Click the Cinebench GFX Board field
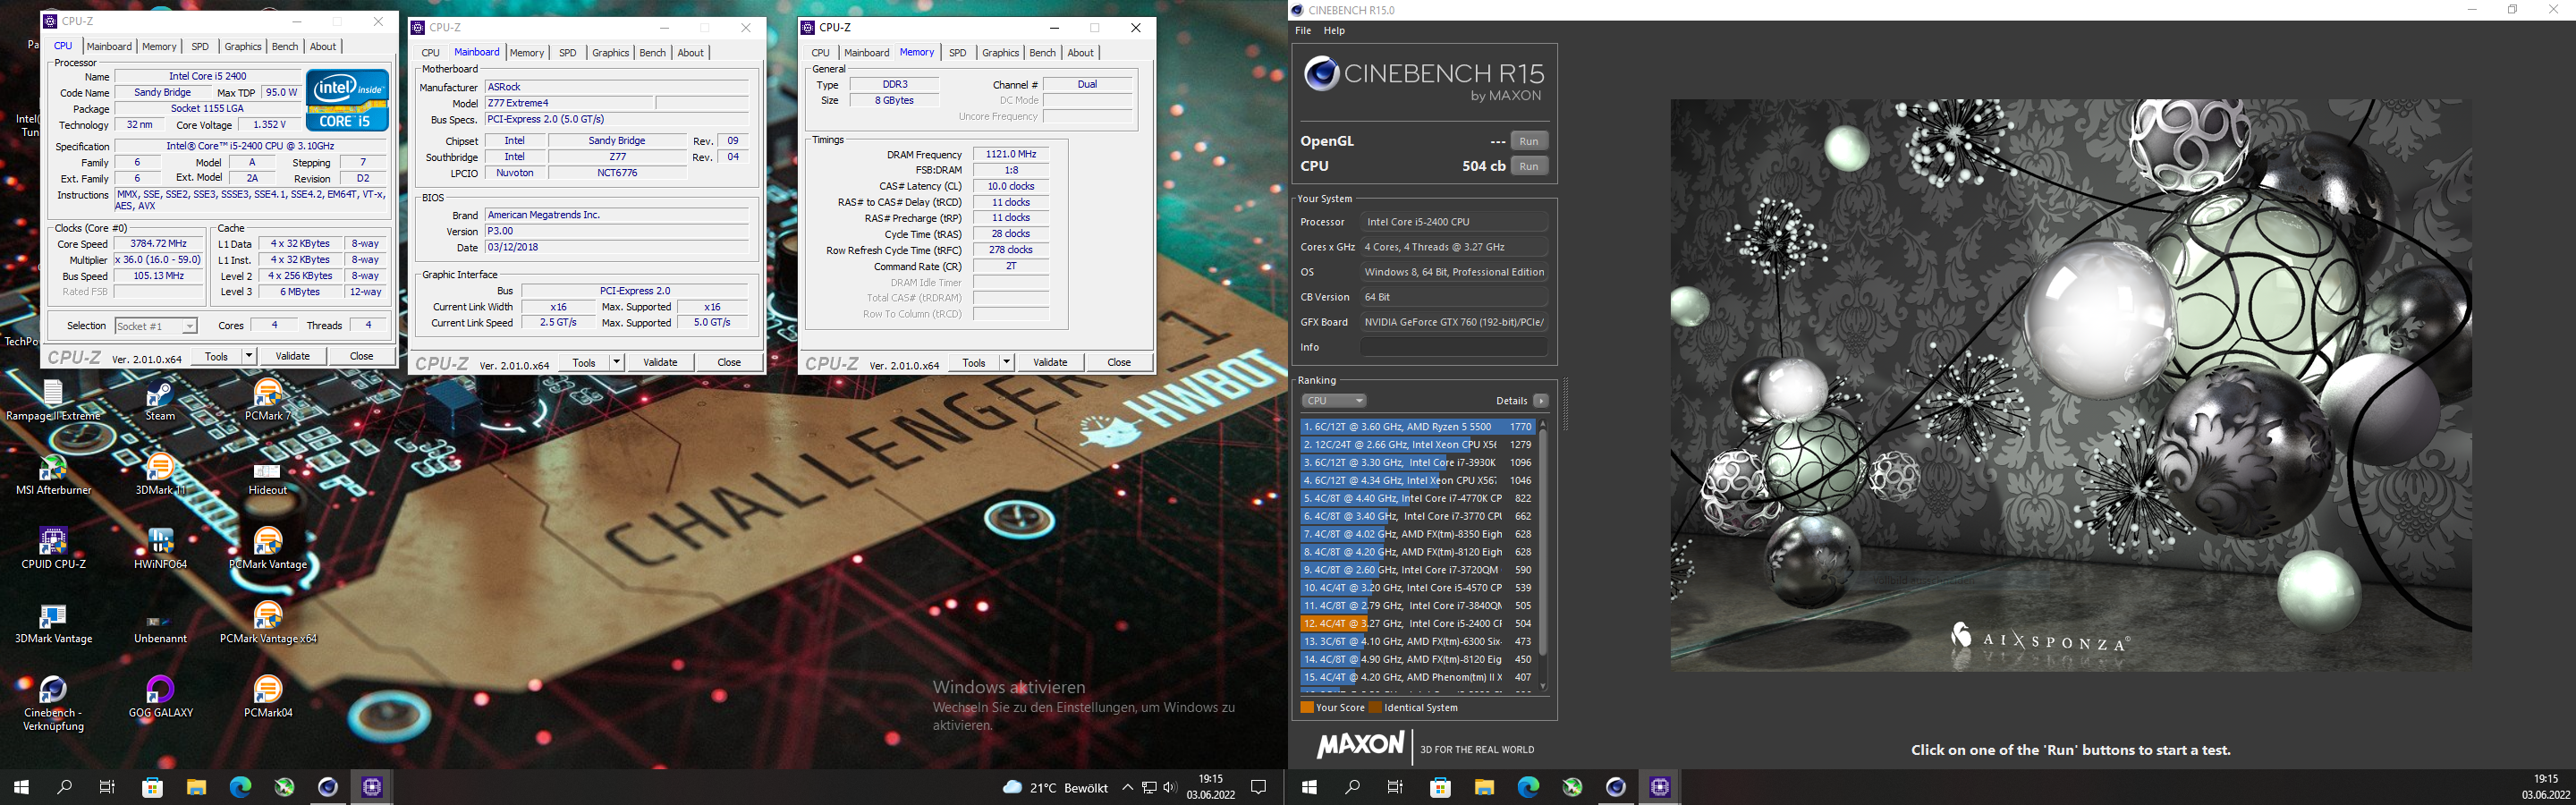This screenshot has height=805, width=2576. (x=1453, y=322)
